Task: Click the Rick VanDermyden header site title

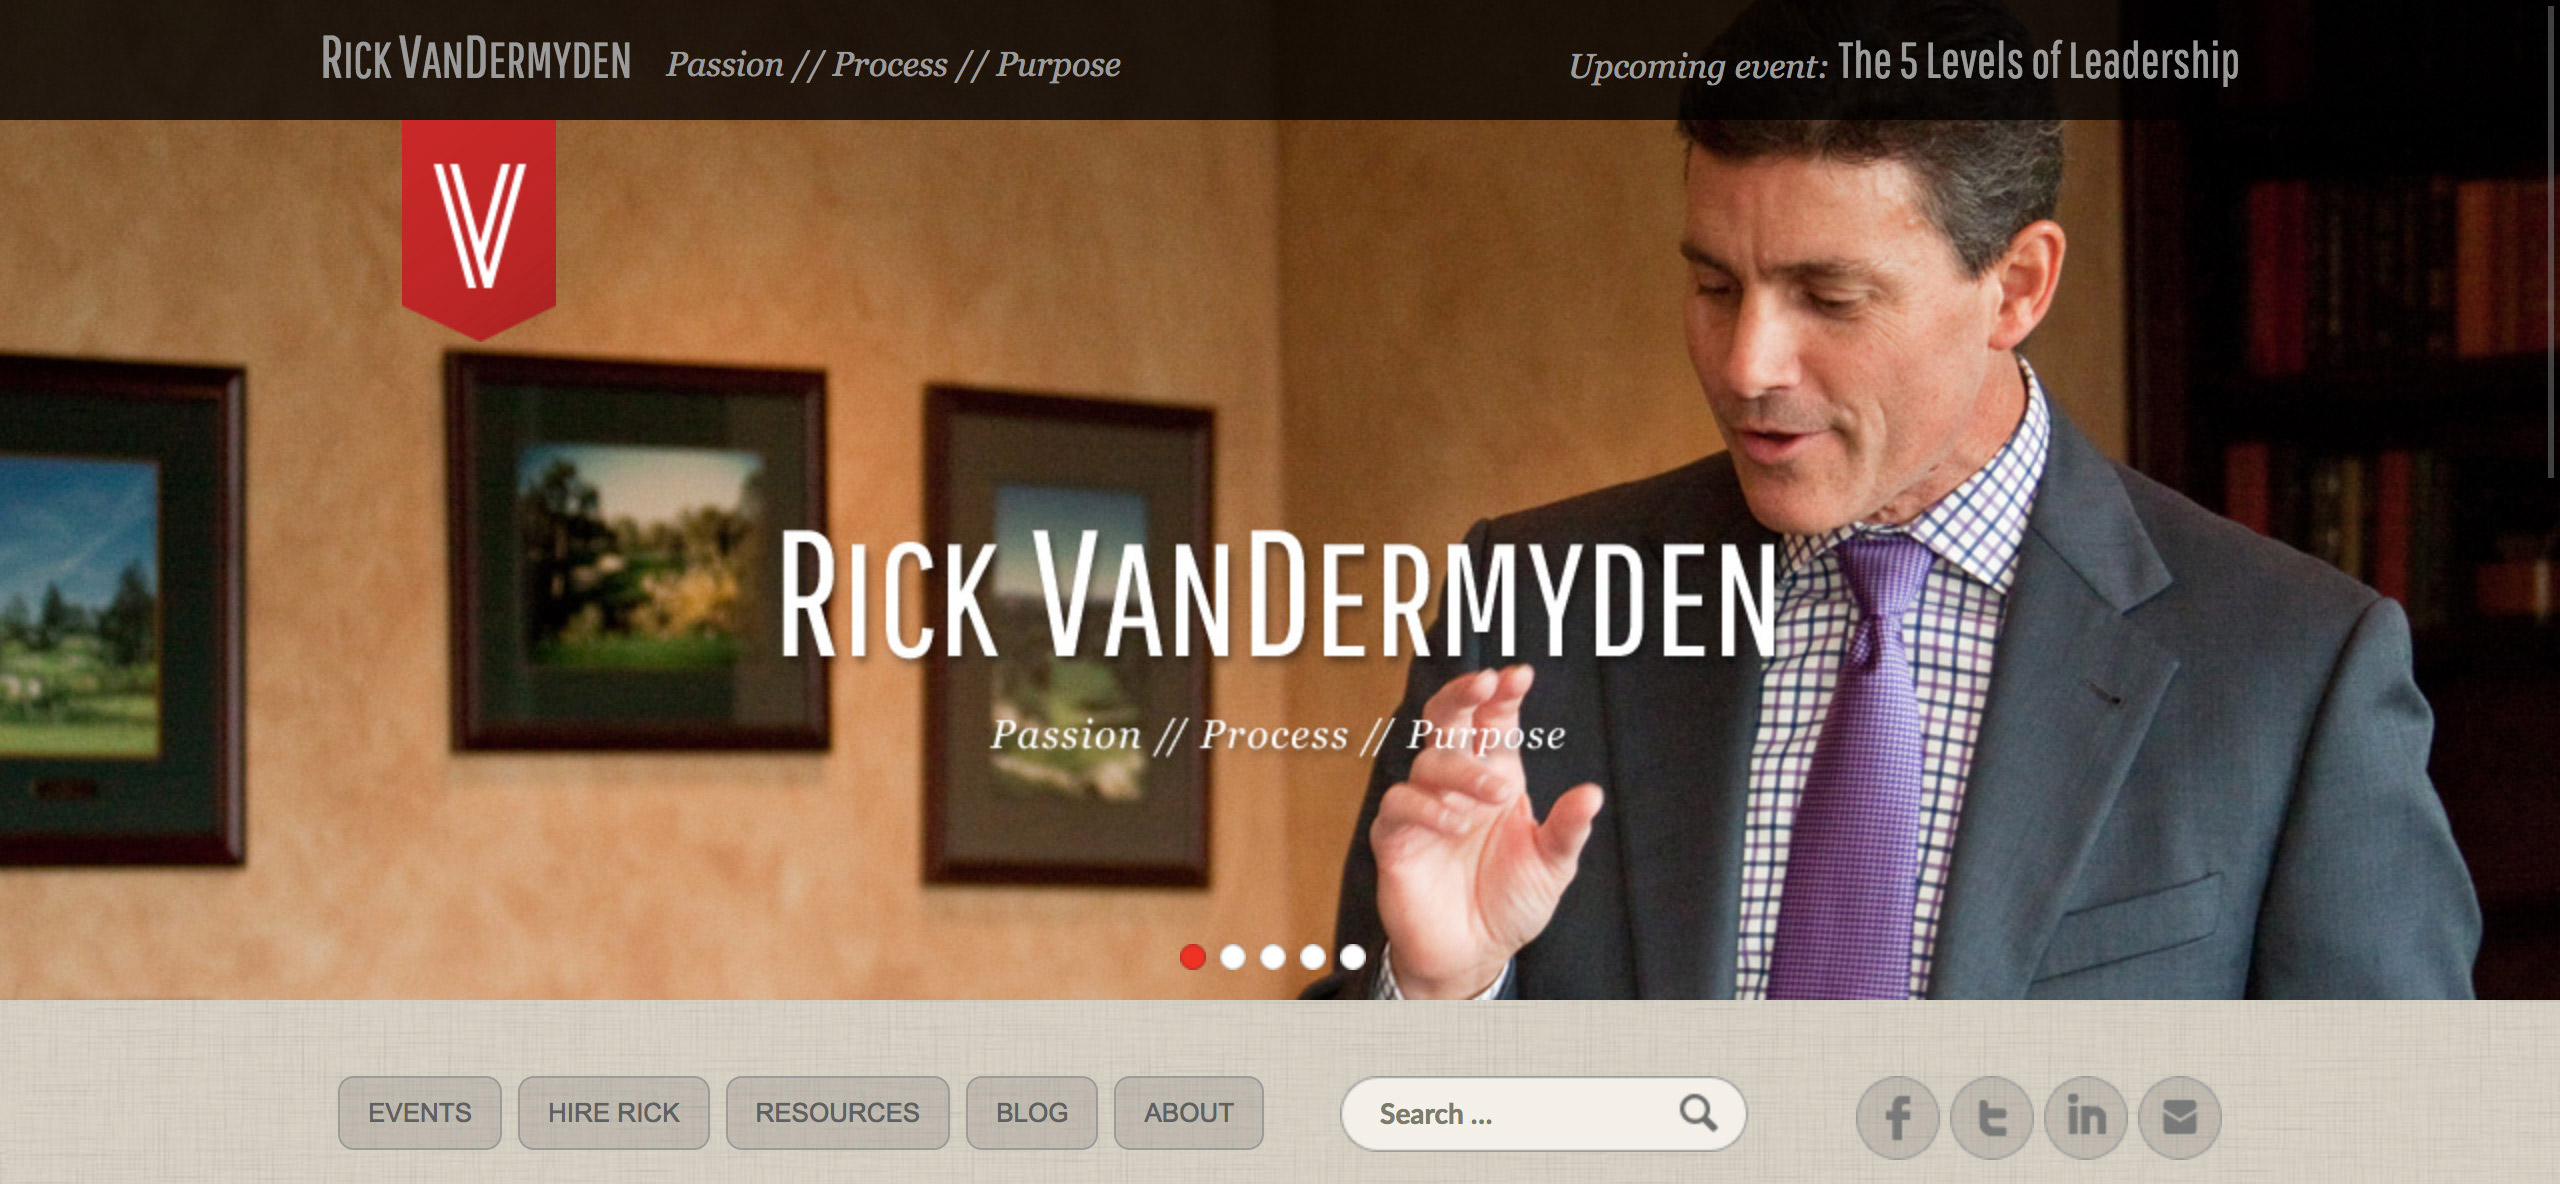Action: 476,59
